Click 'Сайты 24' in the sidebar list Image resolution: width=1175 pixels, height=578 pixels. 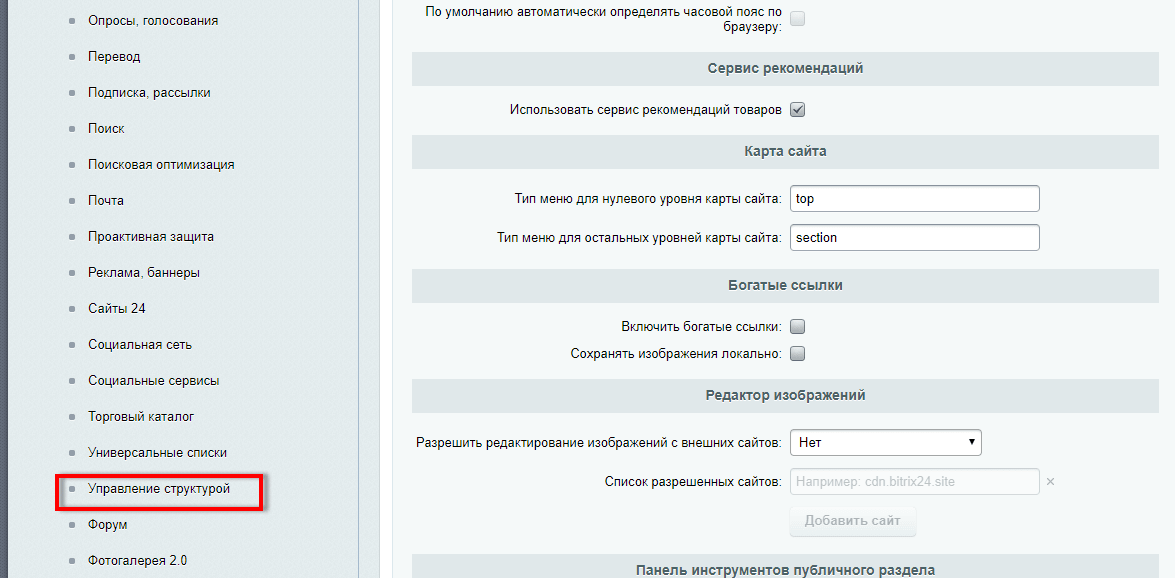point(116,309)
